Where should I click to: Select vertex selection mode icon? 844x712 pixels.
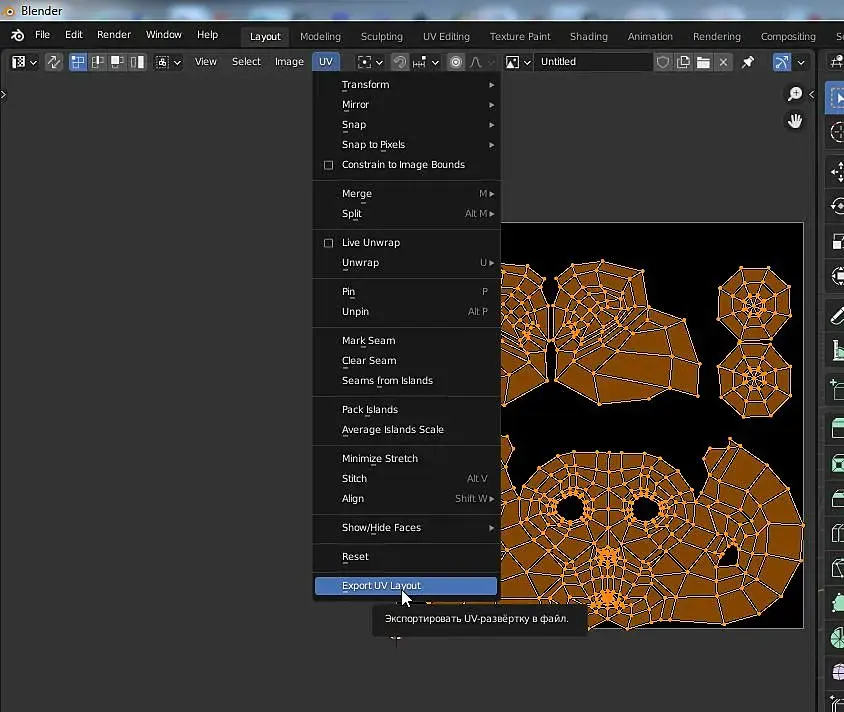[78, 62]
